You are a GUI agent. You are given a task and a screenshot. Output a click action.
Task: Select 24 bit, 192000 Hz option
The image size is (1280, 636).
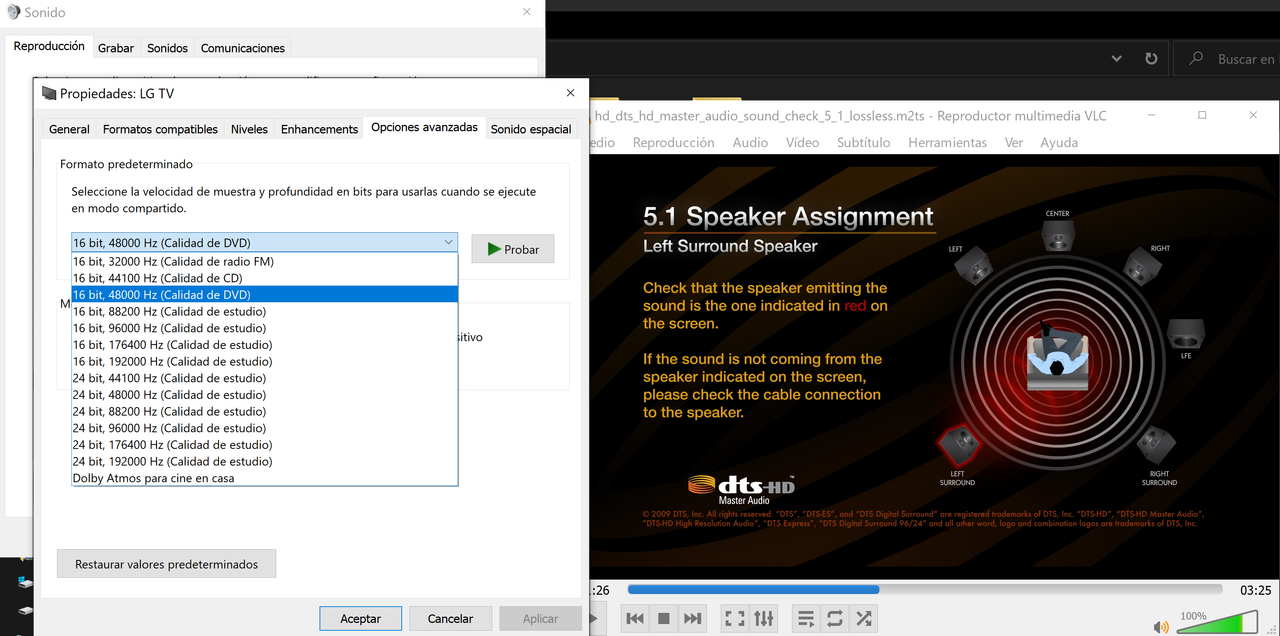click(x=265, y=461)
